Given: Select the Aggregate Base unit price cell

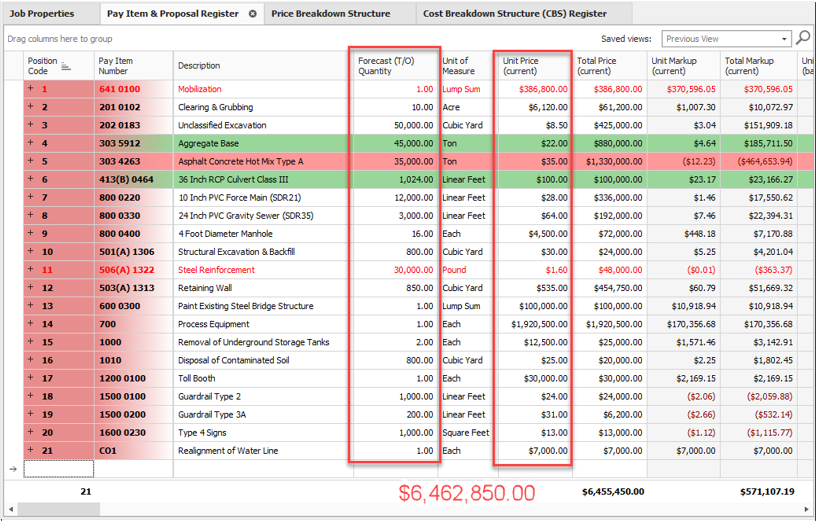Looking at the screenshot, I should pos(533,143).
